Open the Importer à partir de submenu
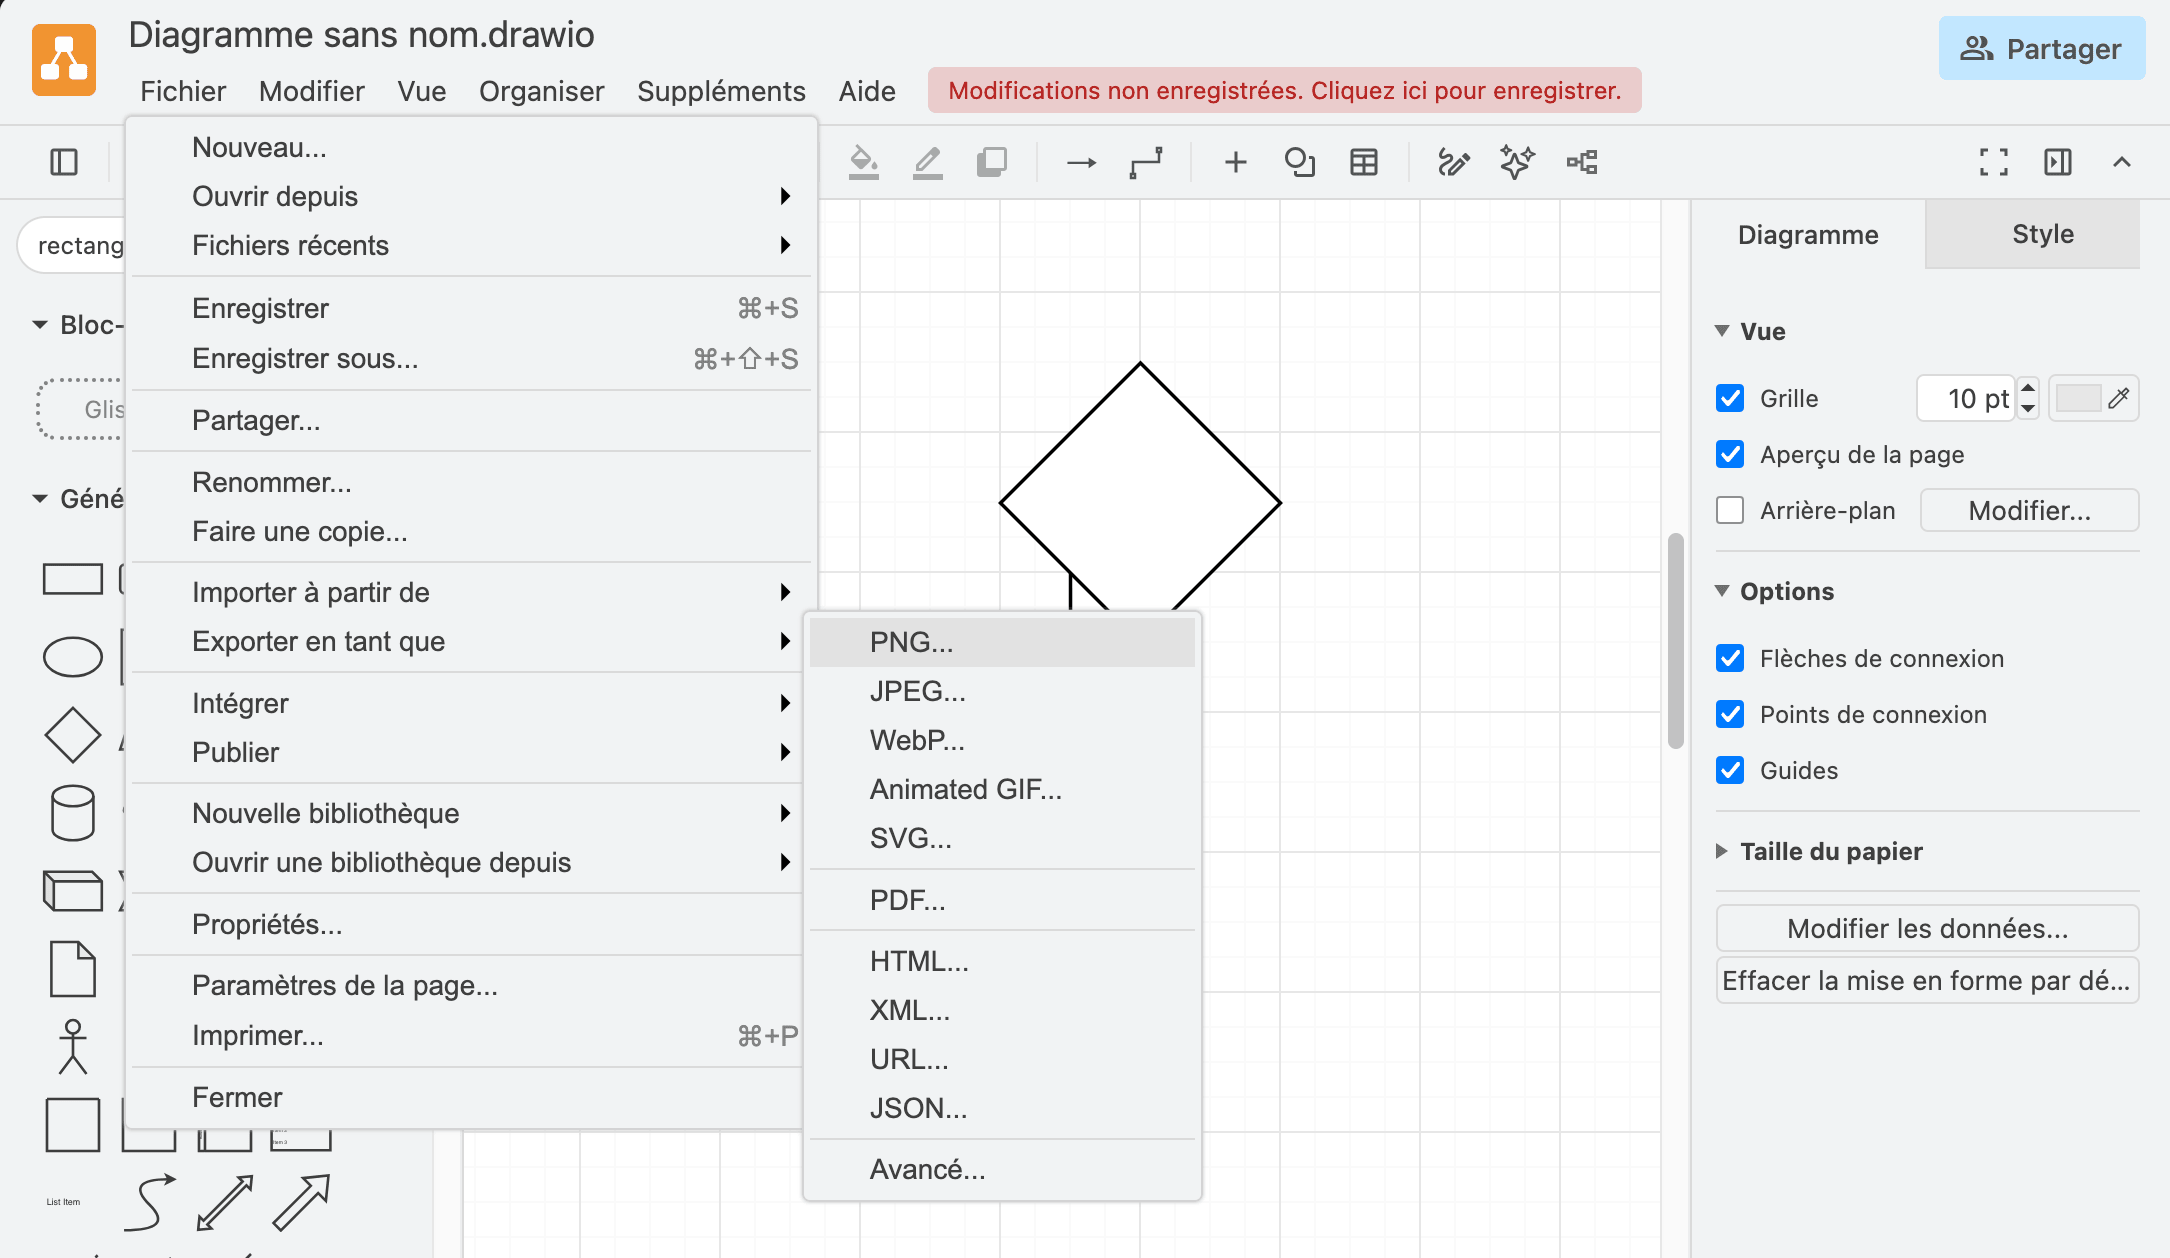Screen dimensions: 2170x1258 (472, 592)
